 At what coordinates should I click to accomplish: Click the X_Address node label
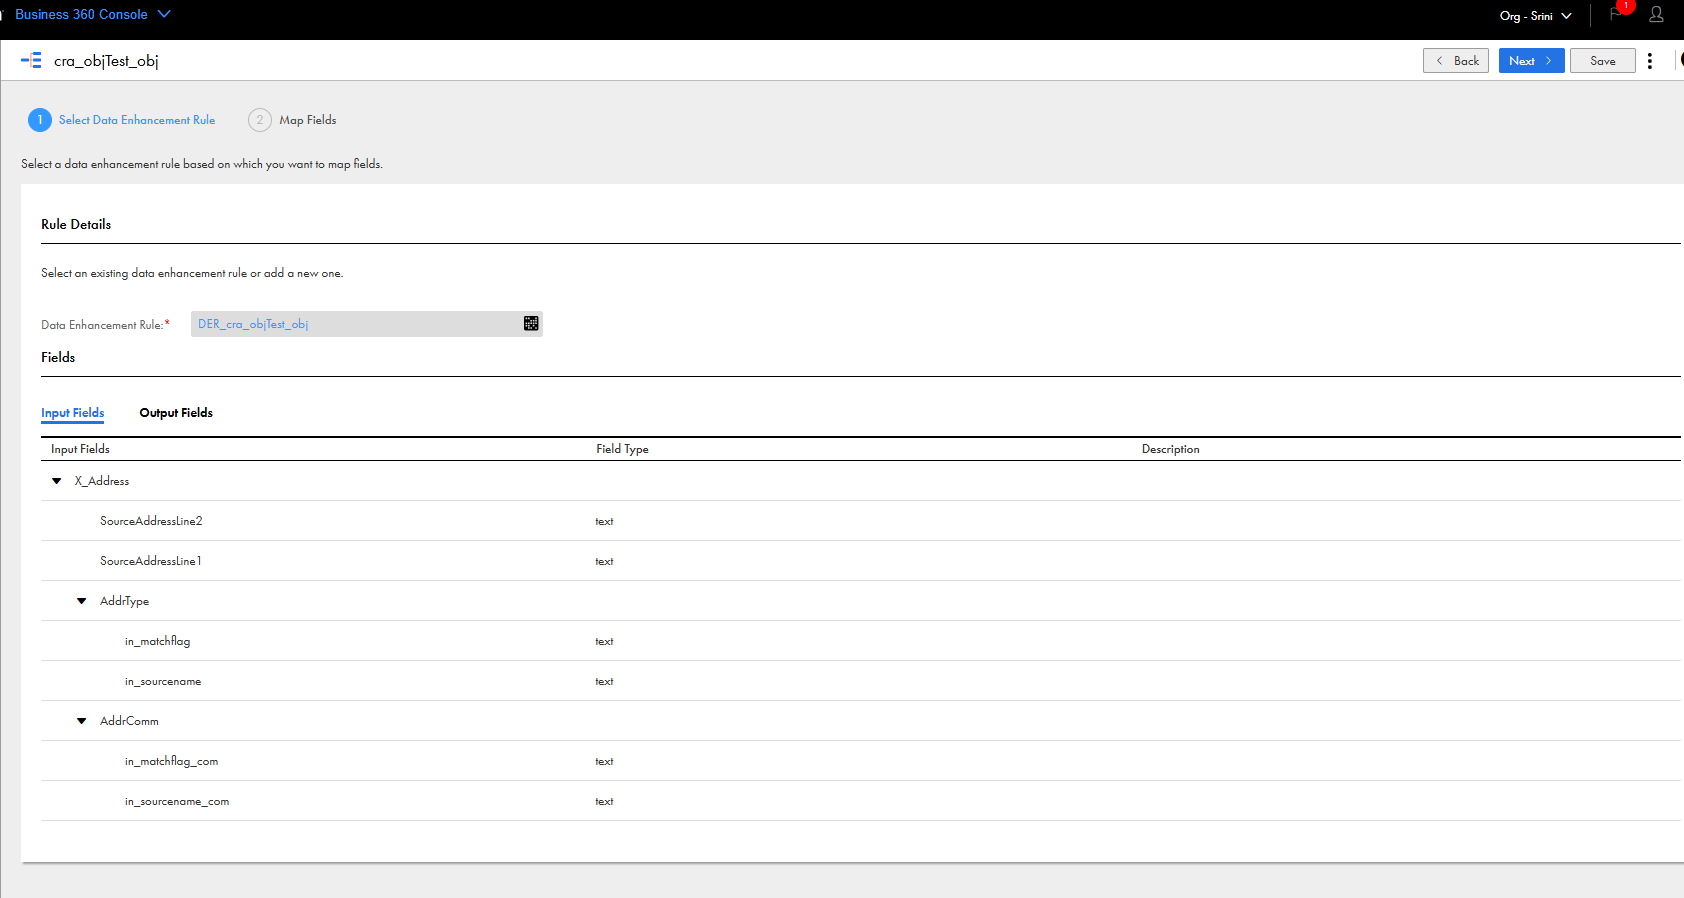click(x=102, y=481)
